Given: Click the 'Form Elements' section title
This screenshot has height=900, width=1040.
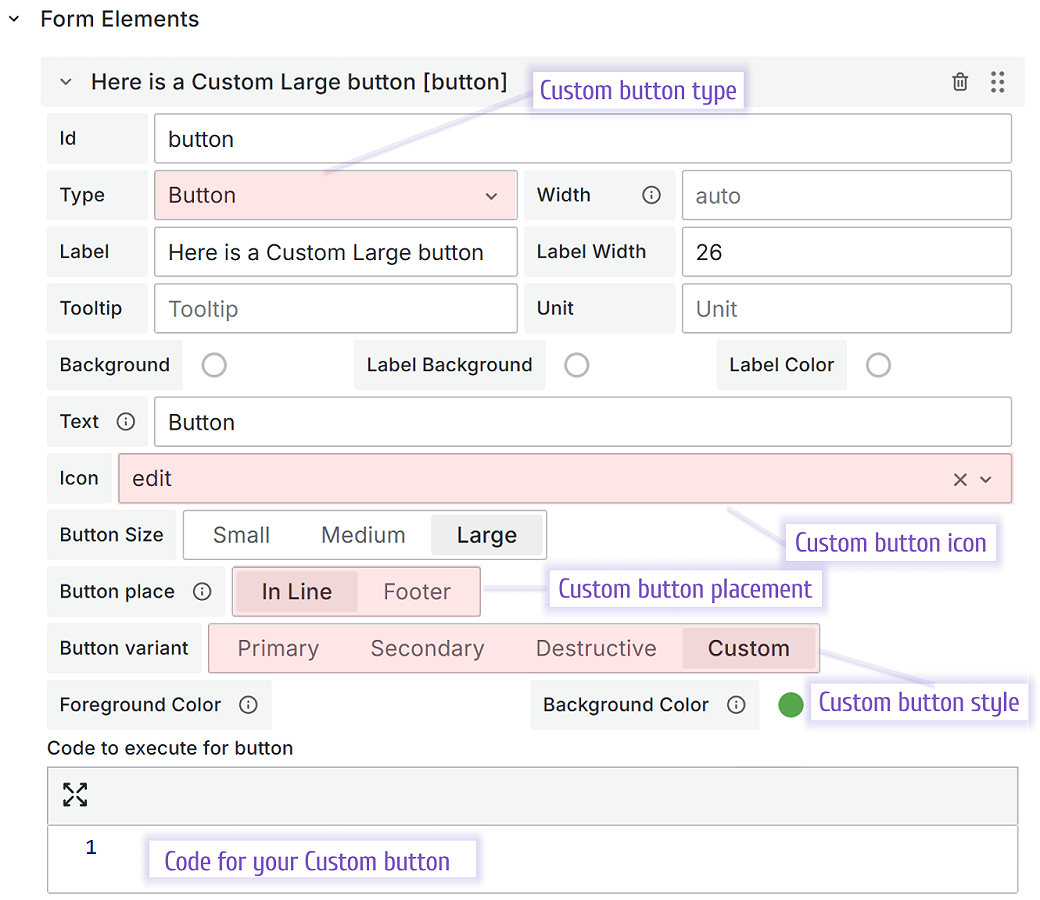Looking at the screenshot, I should pos(119,19).
